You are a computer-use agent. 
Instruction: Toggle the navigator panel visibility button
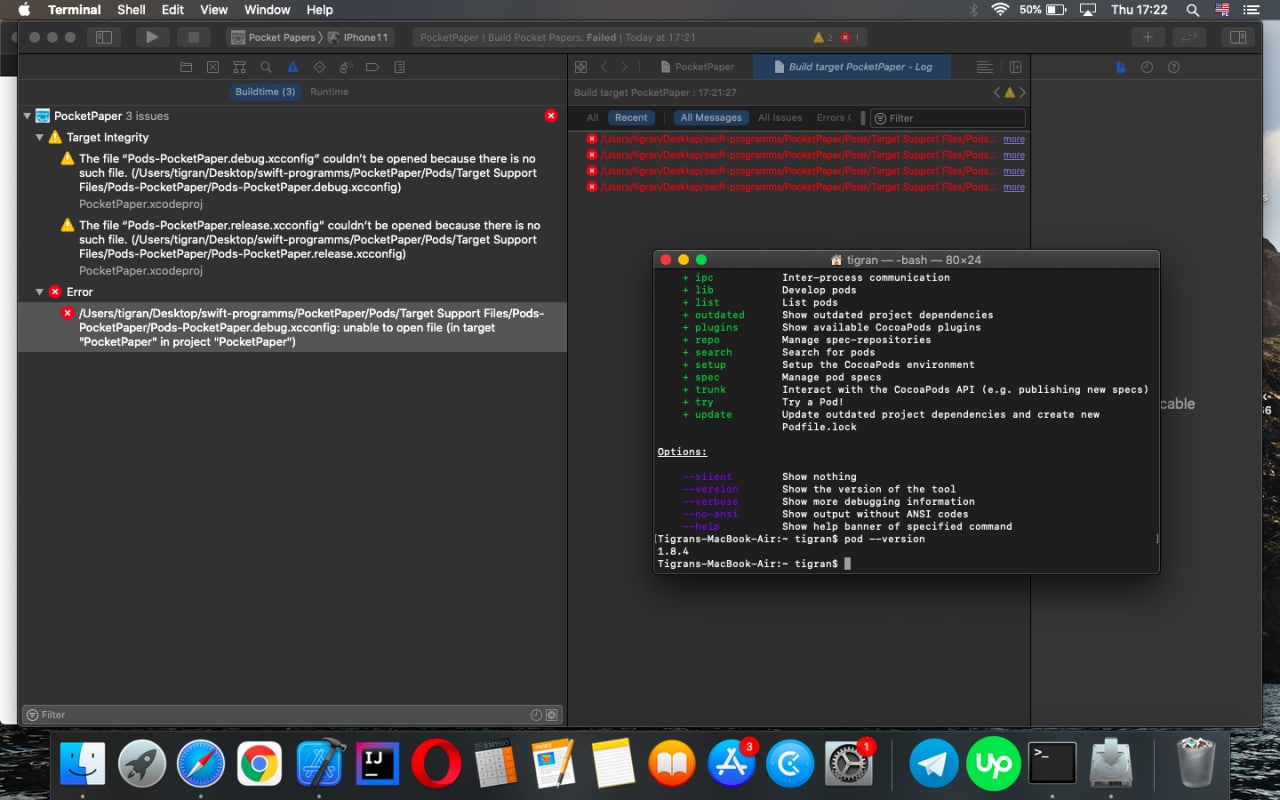[102, 37]
